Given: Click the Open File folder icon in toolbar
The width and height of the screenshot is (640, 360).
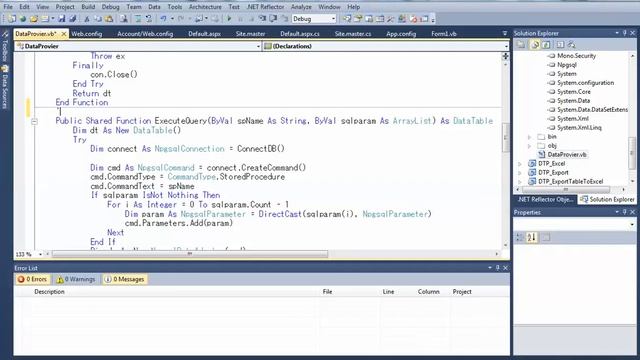Looking at the screenshot, I should pyautogui.click(x=33, y=19).
